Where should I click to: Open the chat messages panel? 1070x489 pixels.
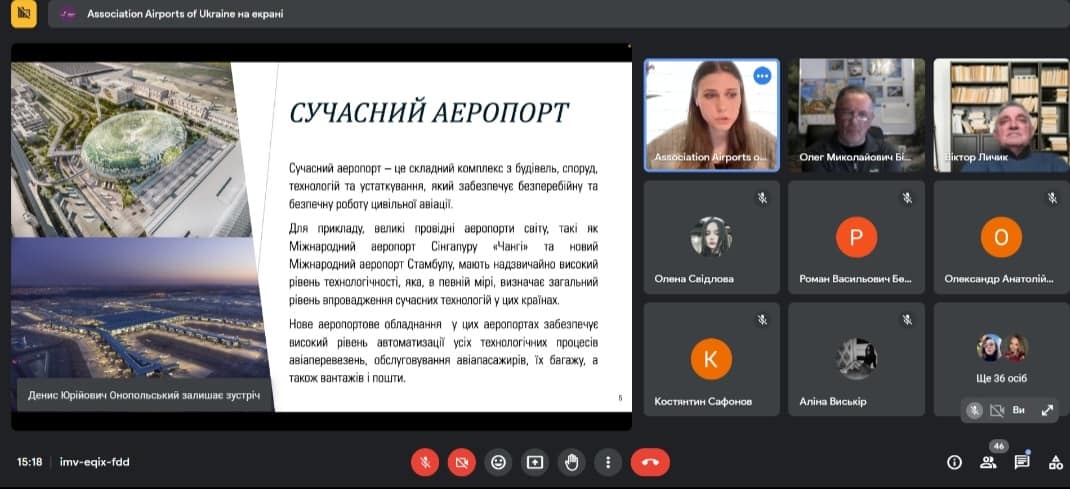tap(1022, 462)
